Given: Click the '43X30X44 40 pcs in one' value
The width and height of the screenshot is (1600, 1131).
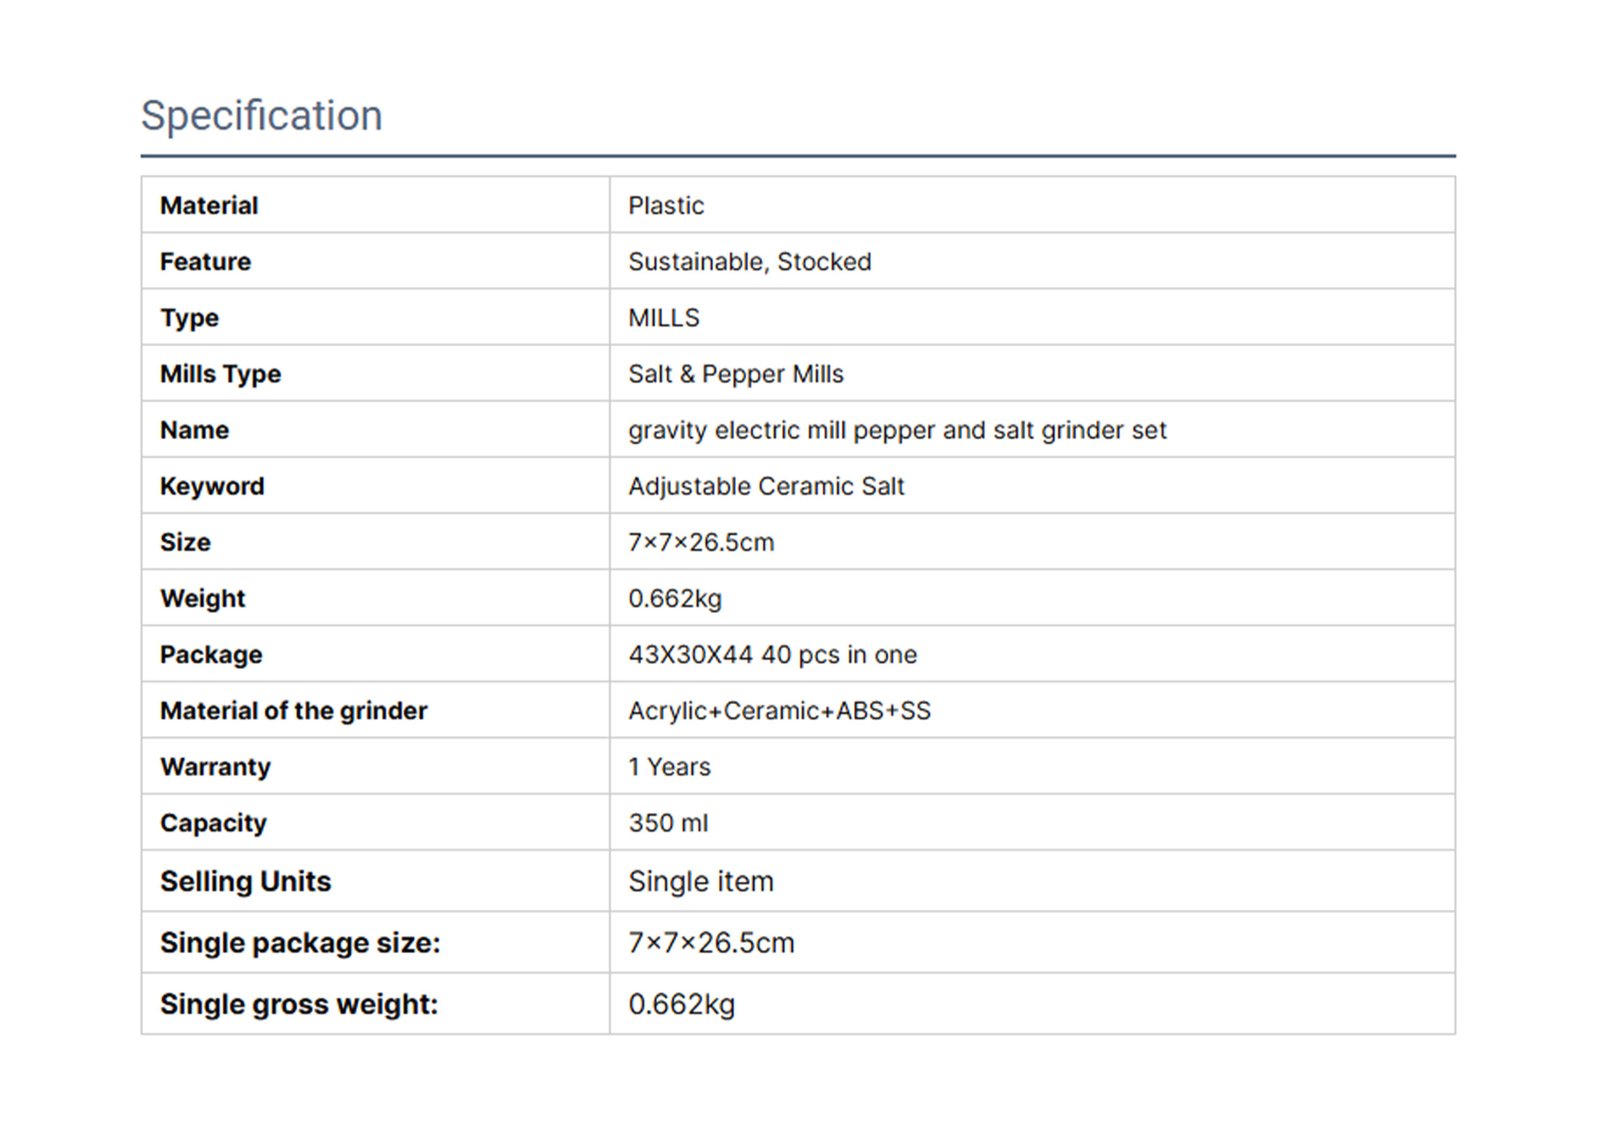Looking at the screenshot, I should coord(772,655).
